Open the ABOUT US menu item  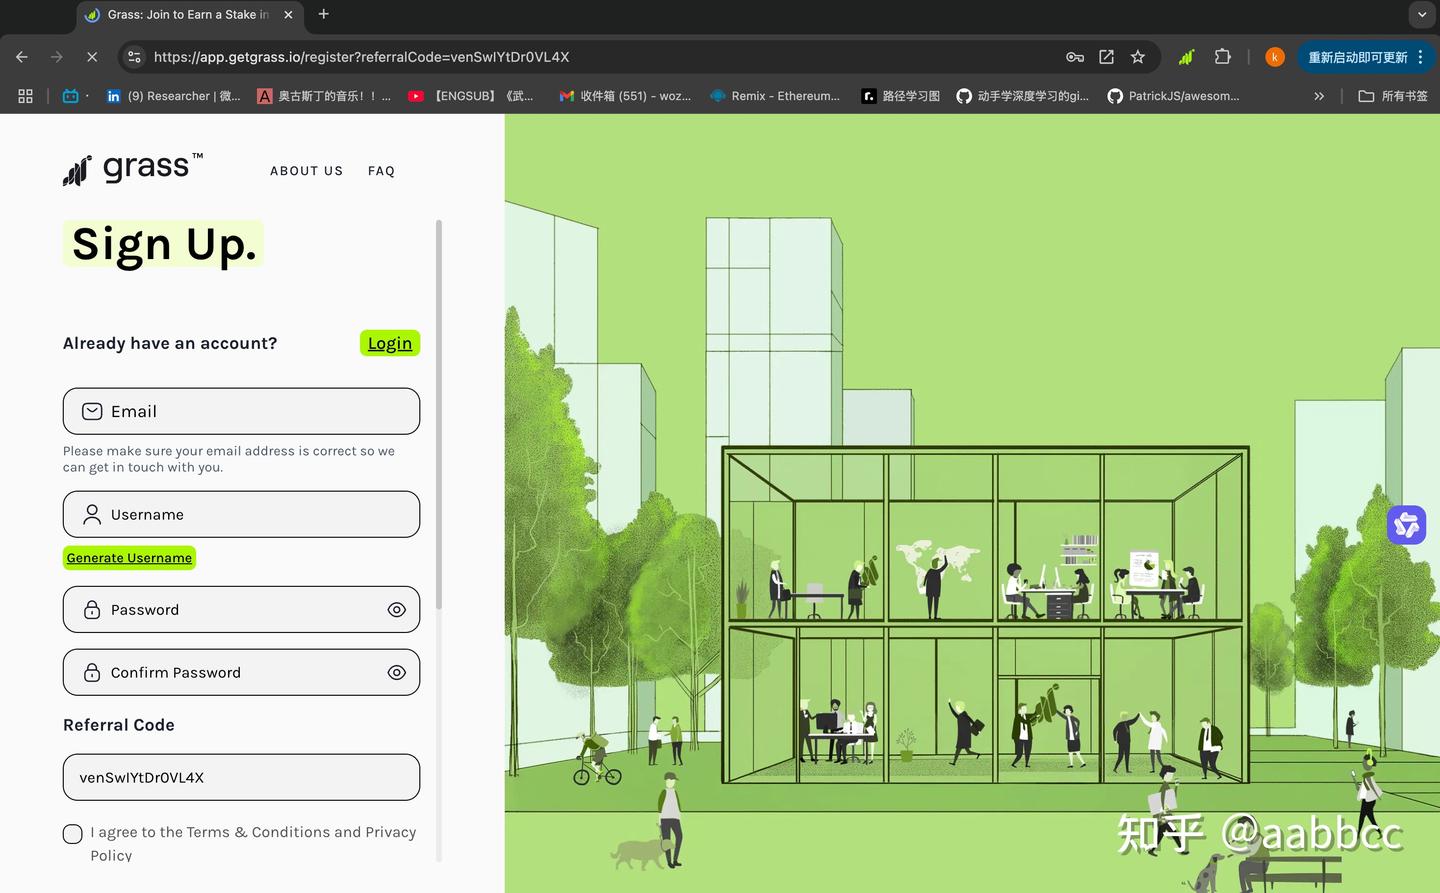coord(307,171)
